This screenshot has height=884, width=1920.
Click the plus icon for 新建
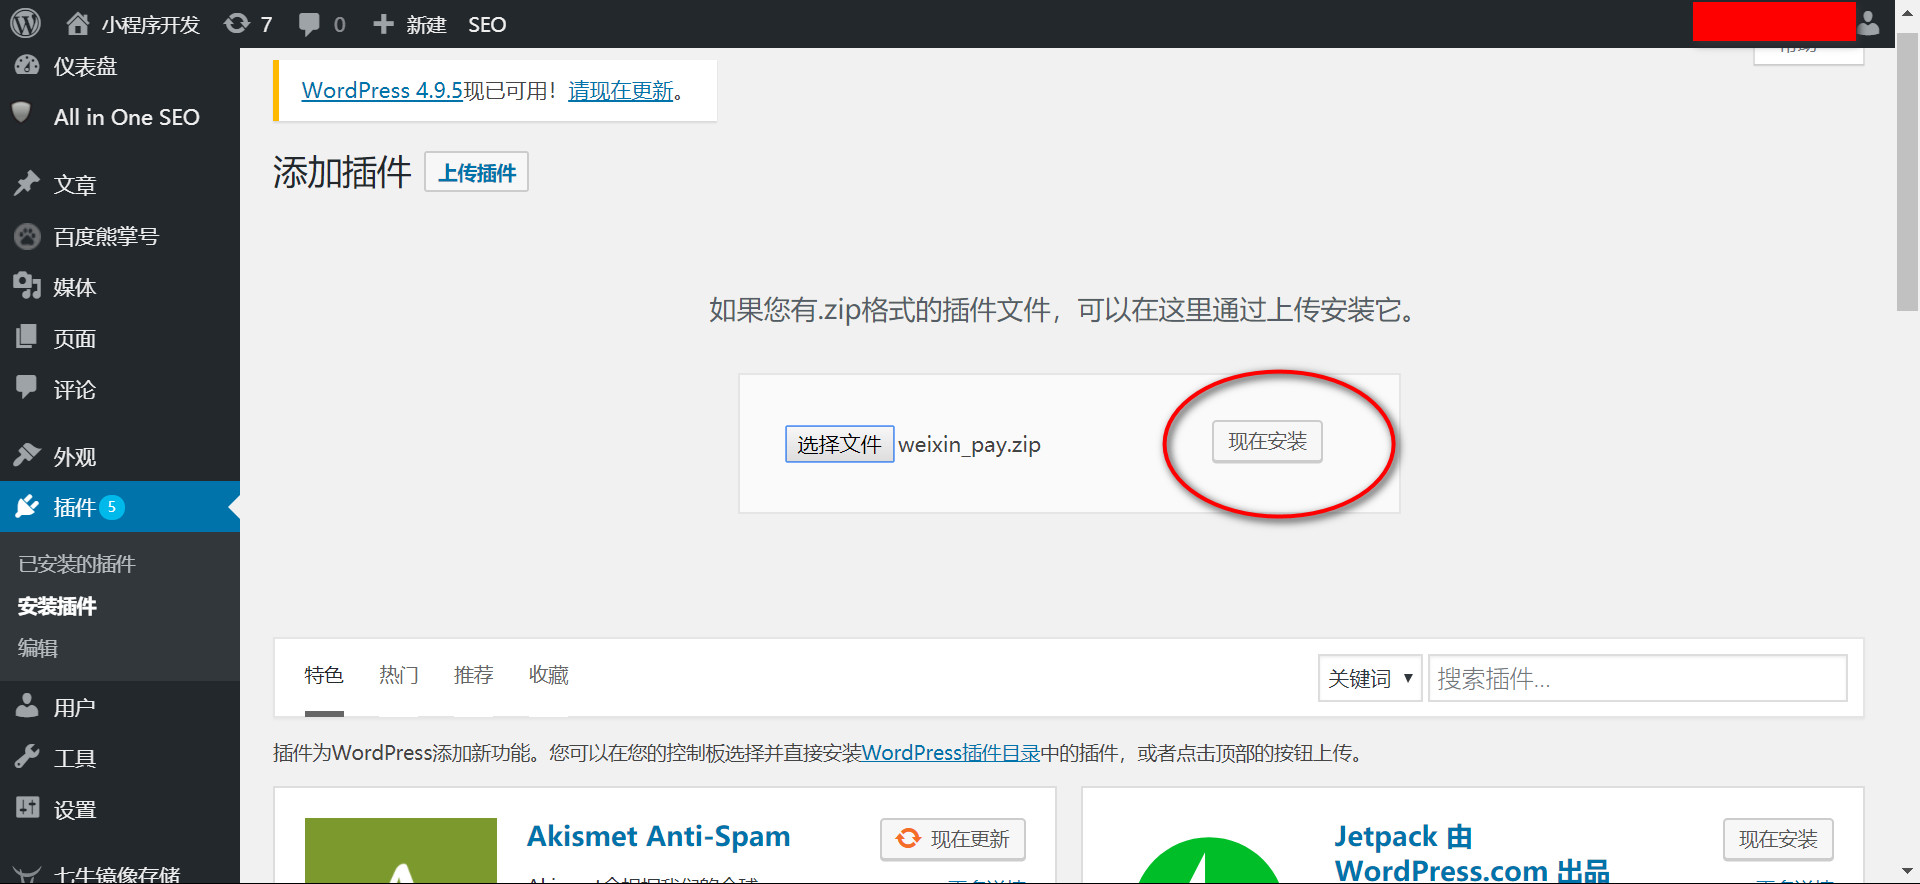383,23
